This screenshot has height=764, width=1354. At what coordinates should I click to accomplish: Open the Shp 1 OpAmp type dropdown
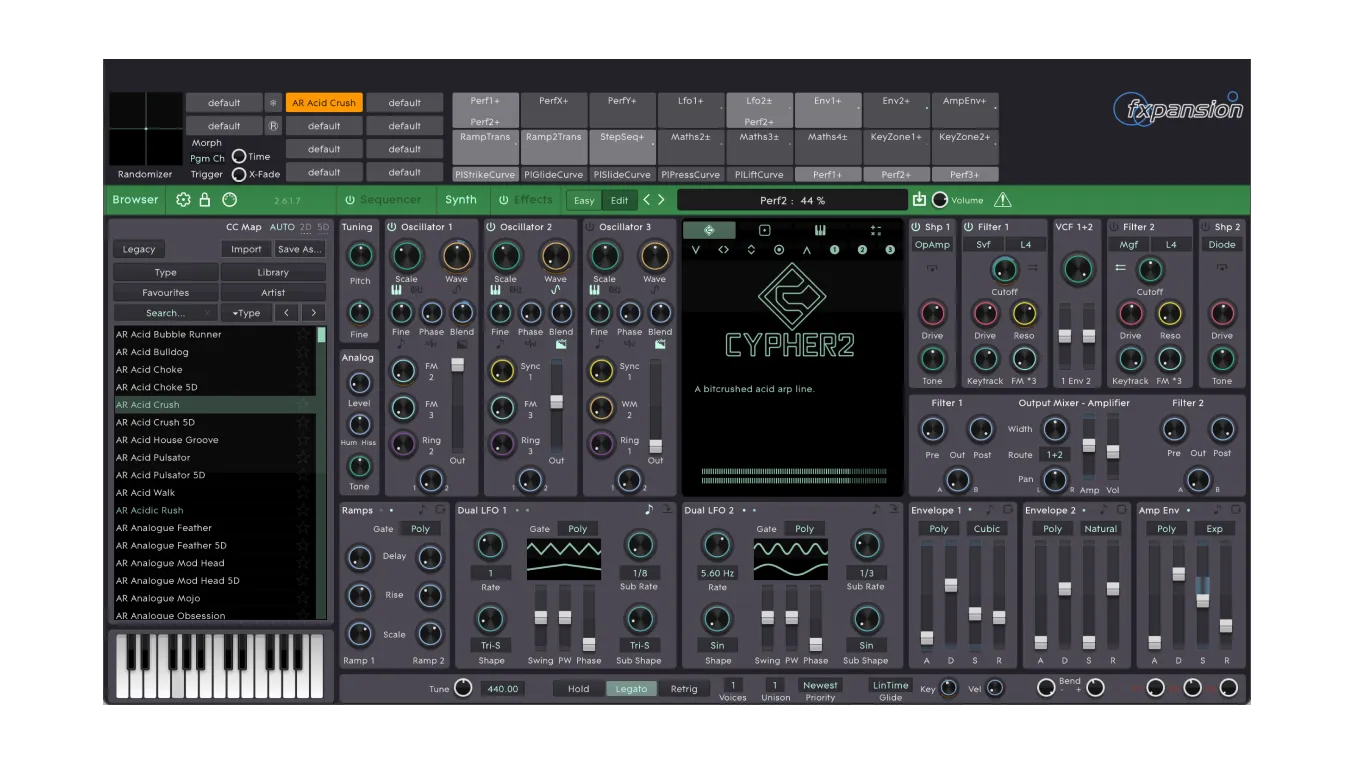932,245
